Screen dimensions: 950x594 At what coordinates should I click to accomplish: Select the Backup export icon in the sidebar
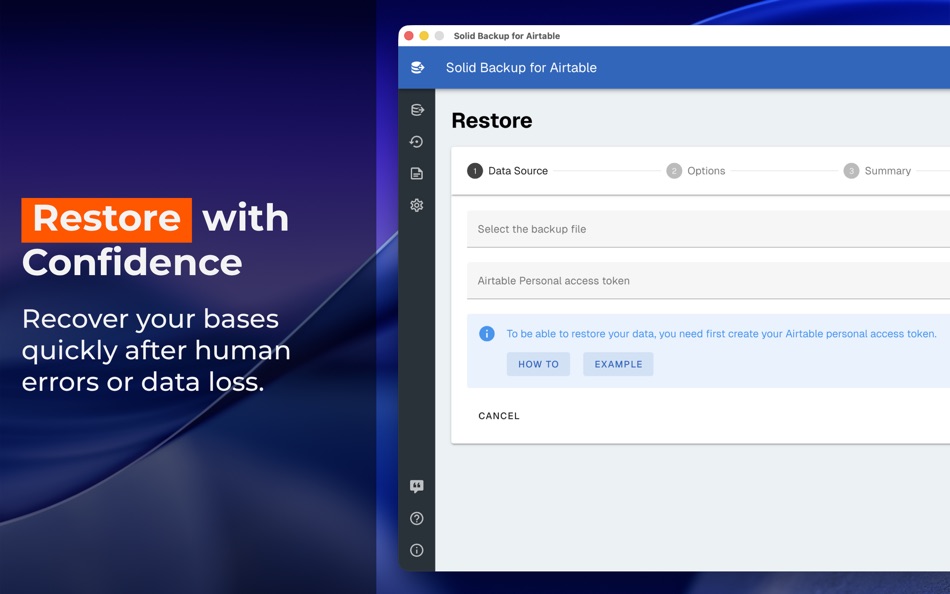point(417,109)
